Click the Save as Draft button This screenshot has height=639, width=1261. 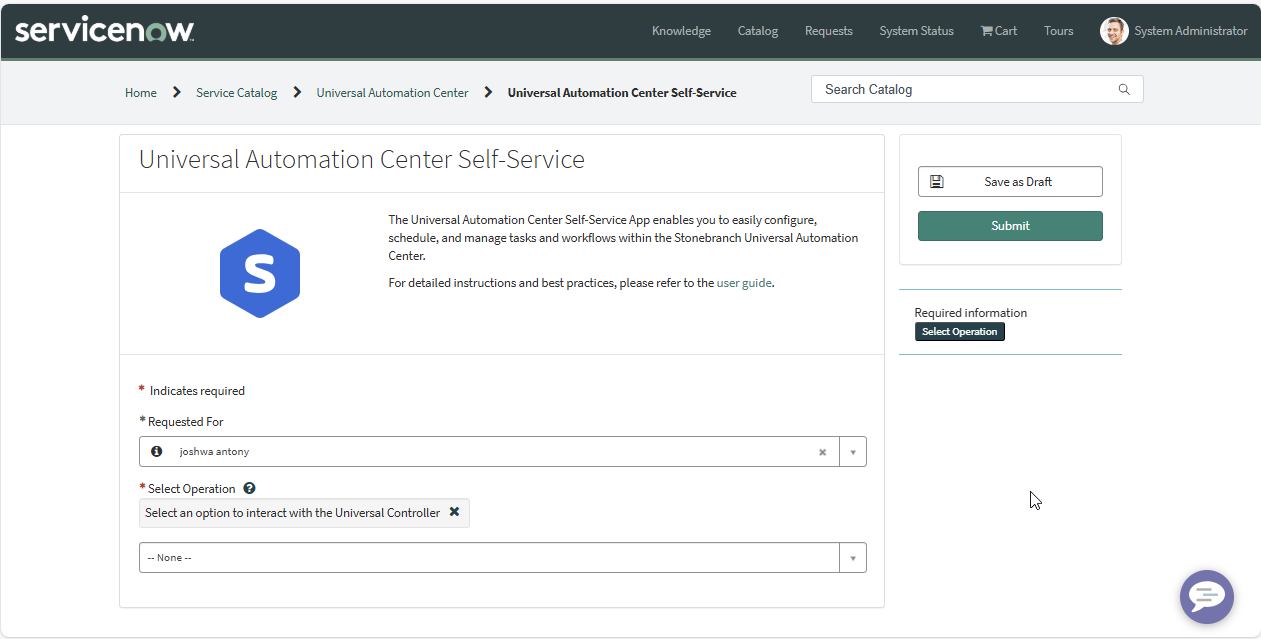pos(1010,182)
